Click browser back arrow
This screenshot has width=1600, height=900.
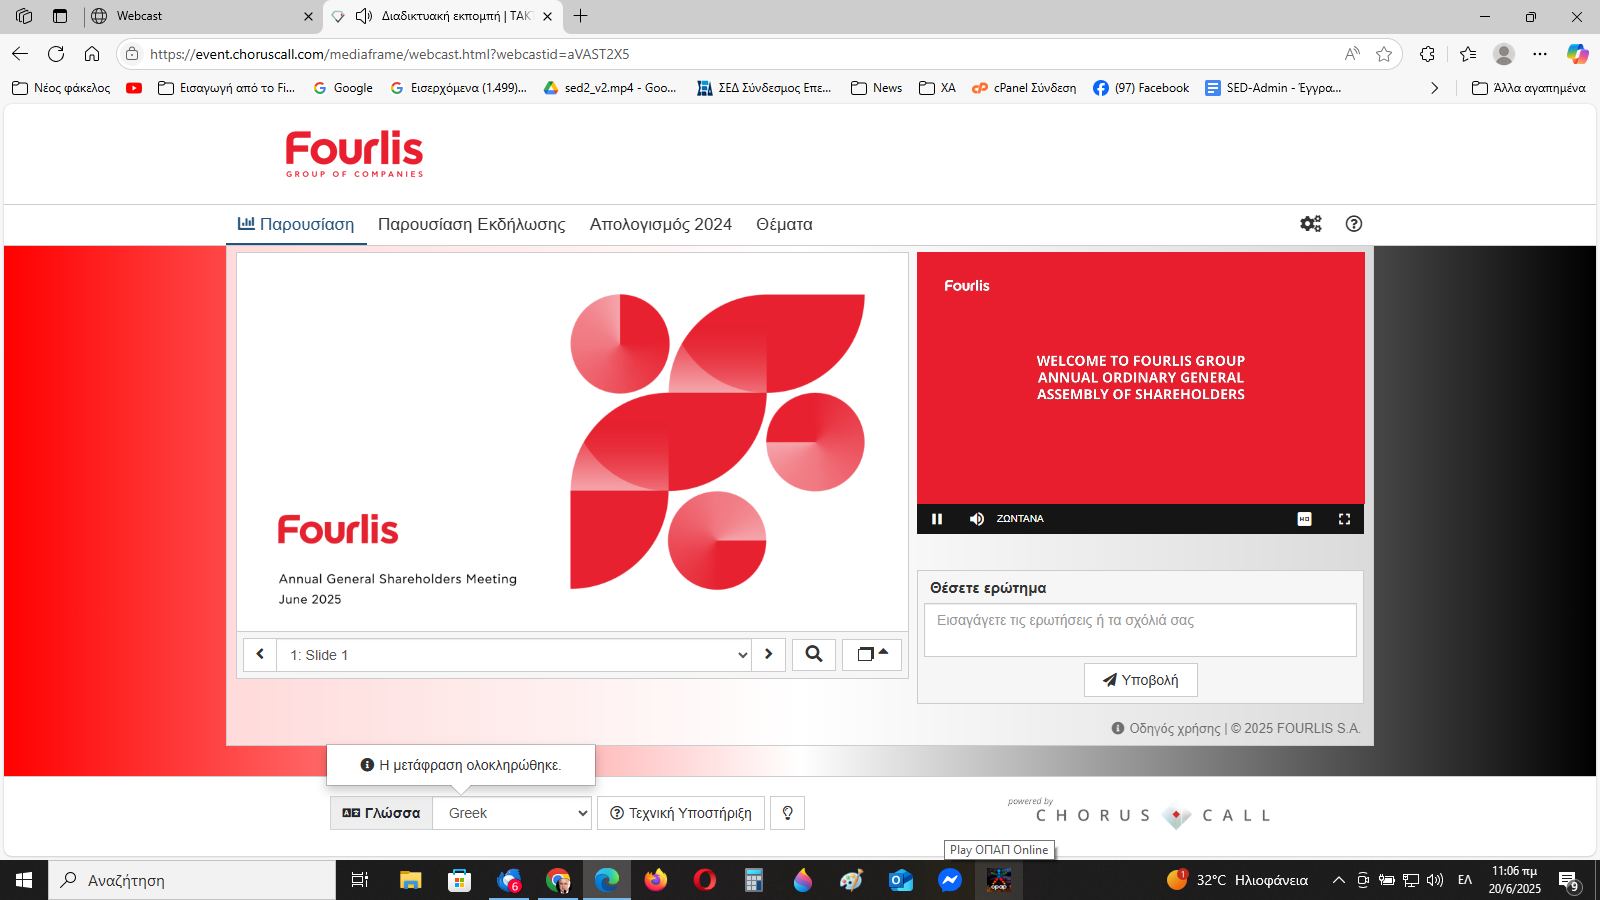(20, 54)
